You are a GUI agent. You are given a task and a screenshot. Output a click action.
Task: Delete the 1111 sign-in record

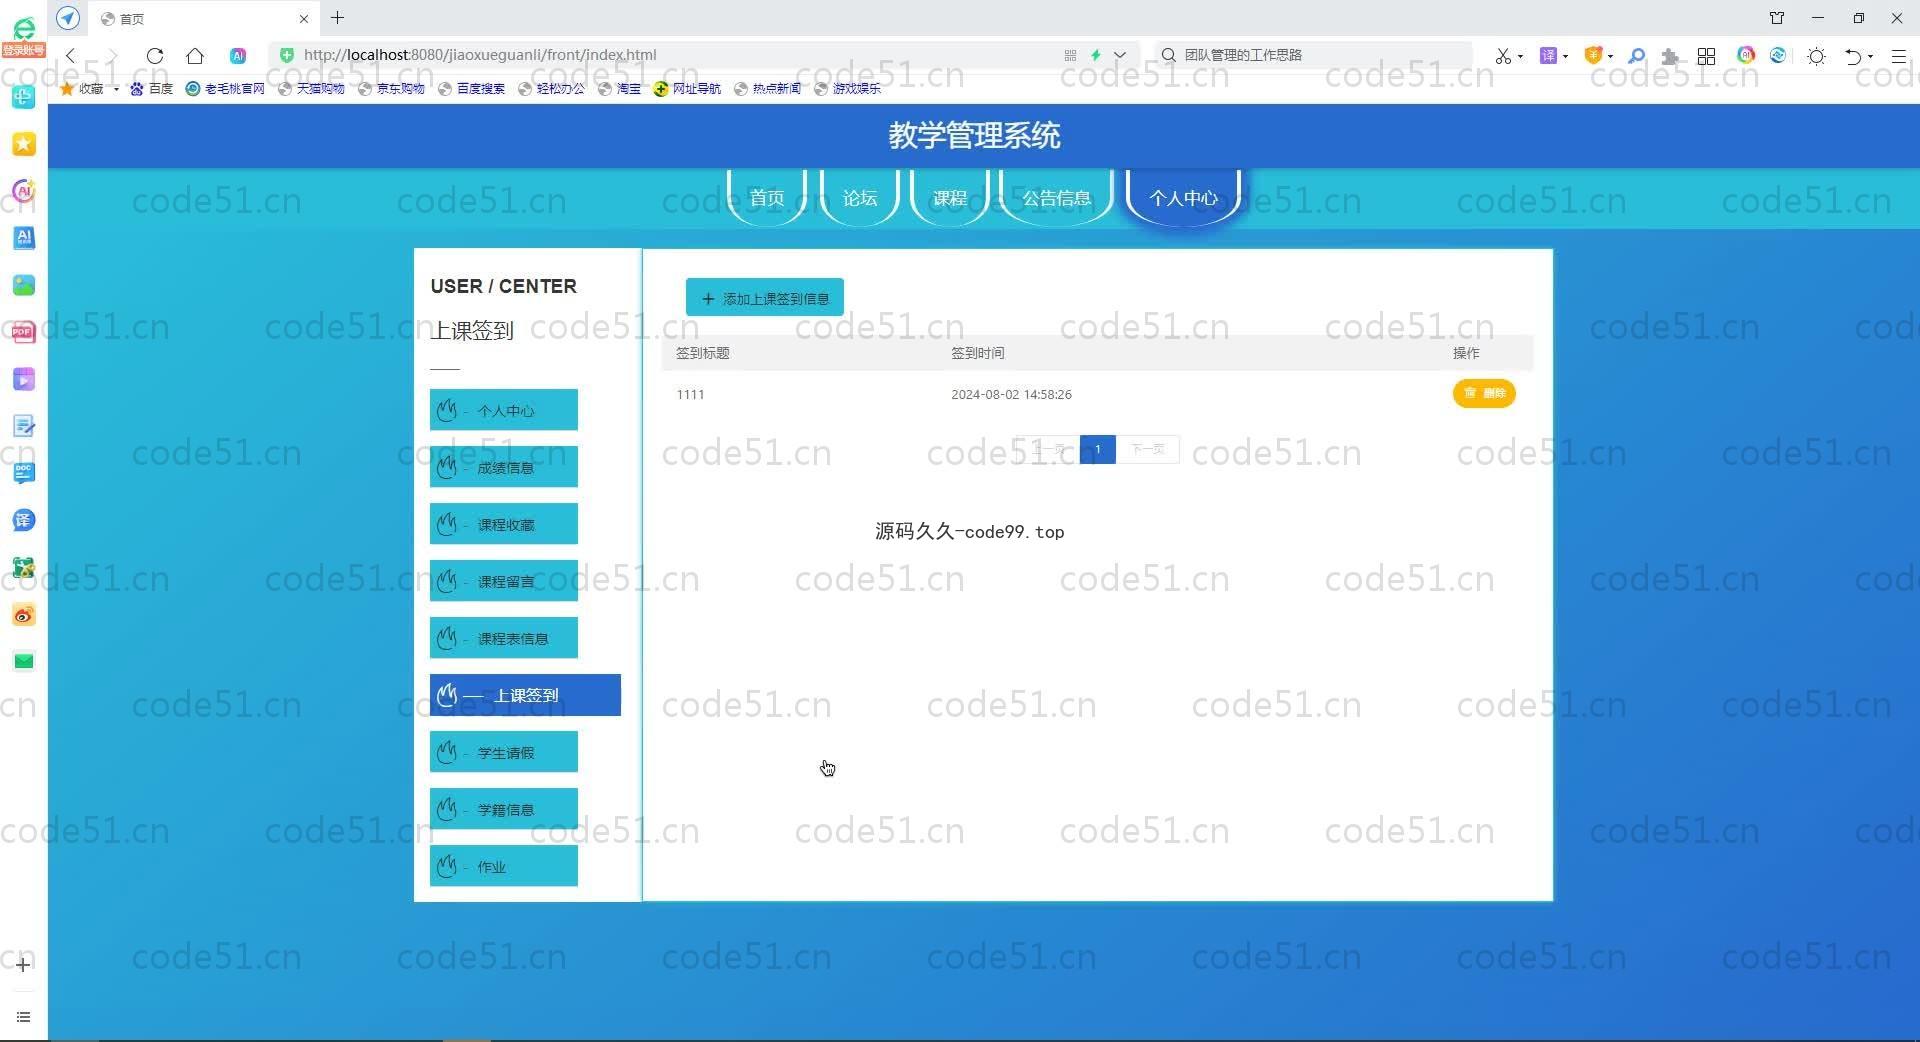pos(1483,394)
